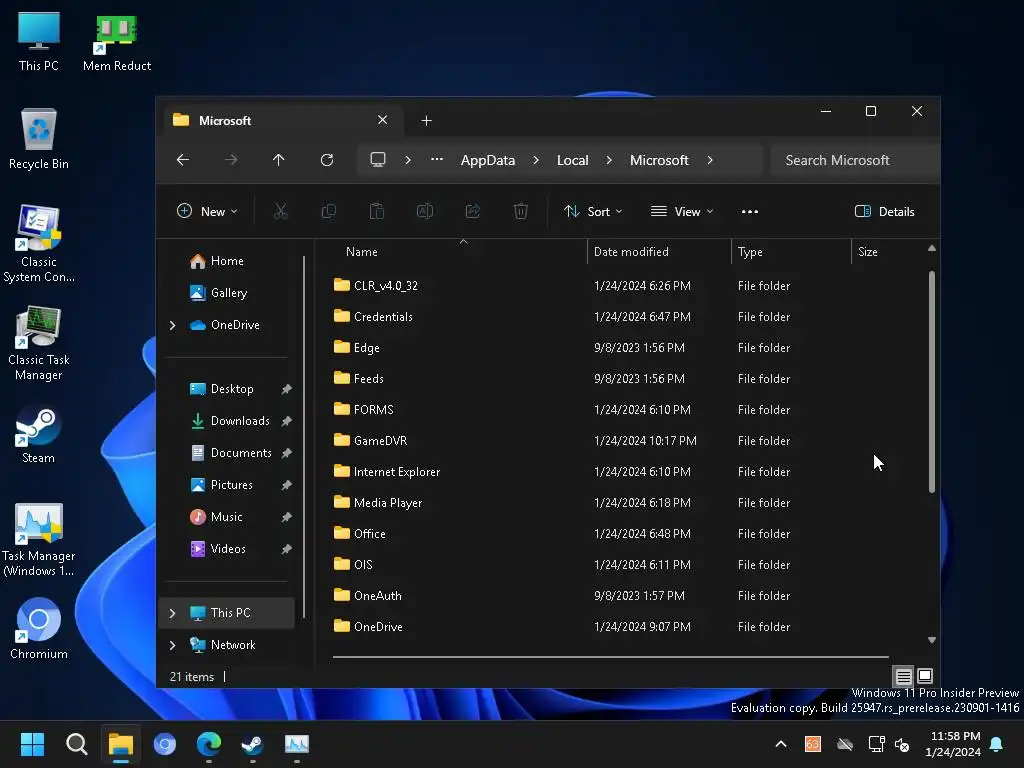1024x768 pixels.
Task: Switch to details list view icon
Action: (x=903, y=676)
